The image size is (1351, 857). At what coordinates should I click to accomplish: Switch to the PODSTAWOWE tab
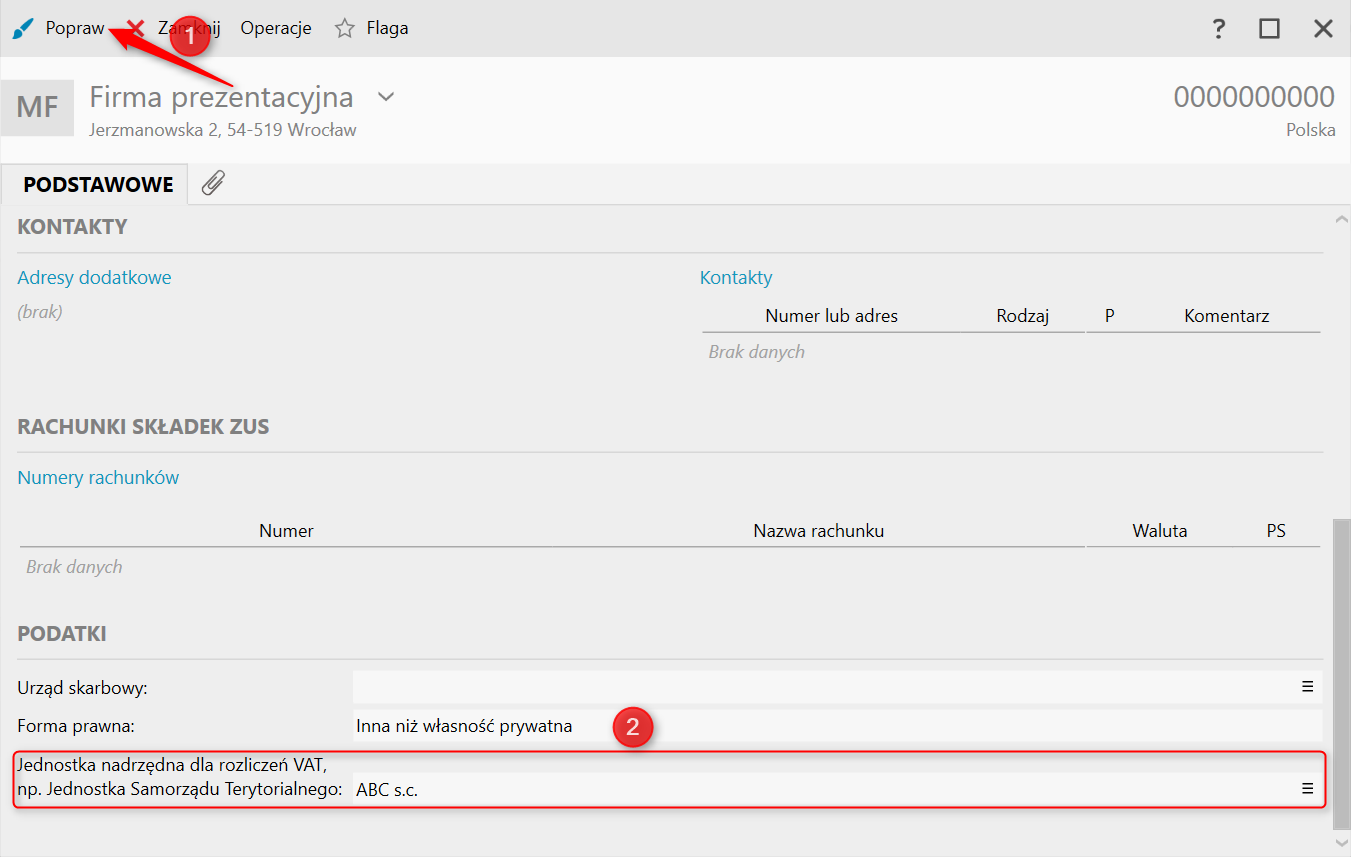click(x=98, y=185)
